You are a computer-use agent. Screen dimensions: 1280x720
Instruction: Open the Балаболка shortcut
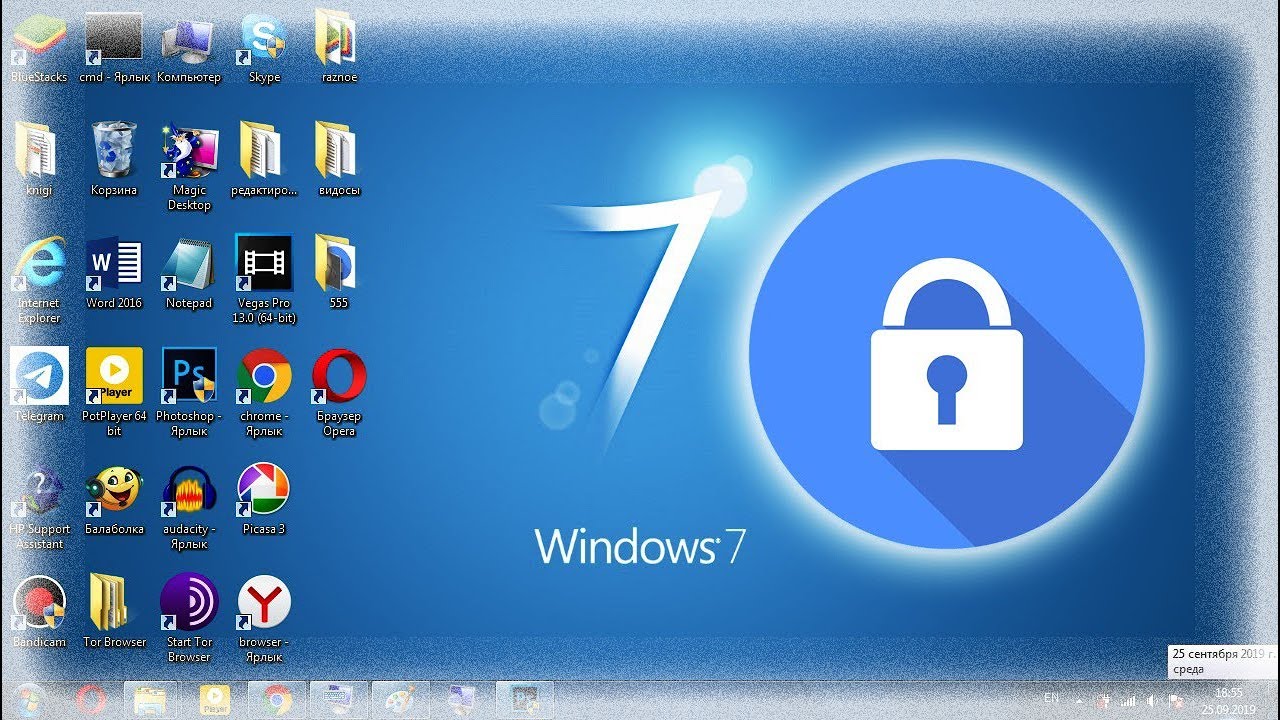point(114,498)
